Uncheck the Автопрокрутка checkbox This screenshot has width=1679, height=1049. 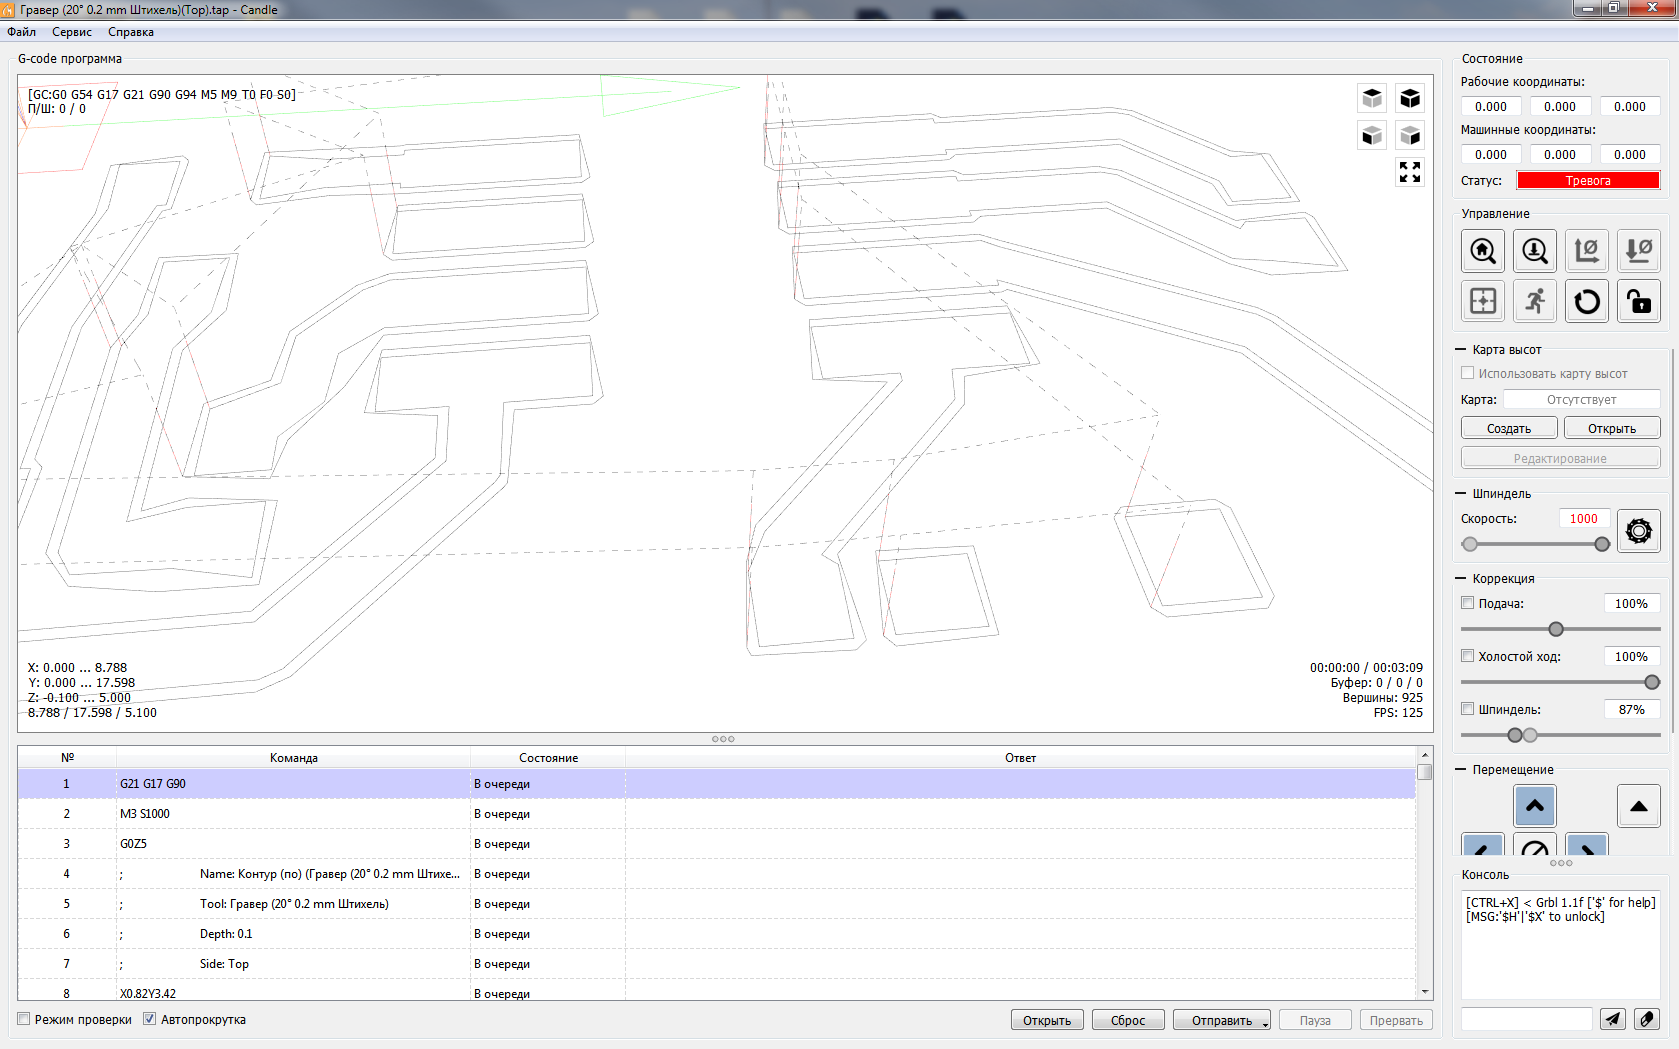pos(150,1019)
